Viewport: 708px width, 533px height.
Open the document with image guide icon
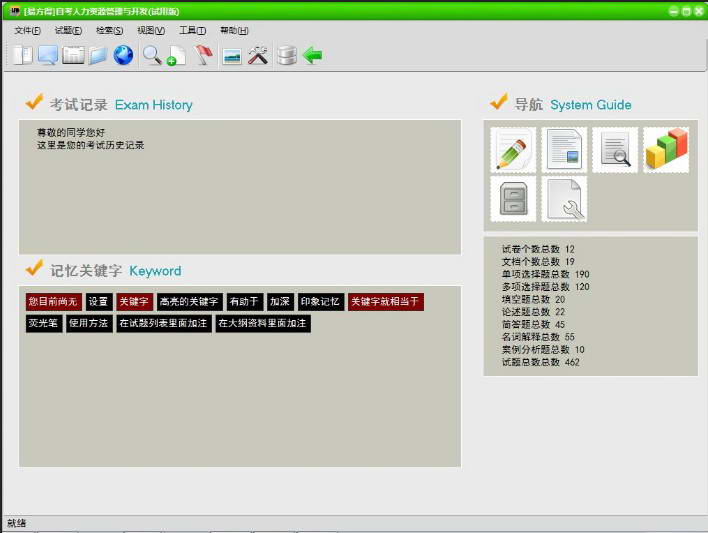click(564, 150)
